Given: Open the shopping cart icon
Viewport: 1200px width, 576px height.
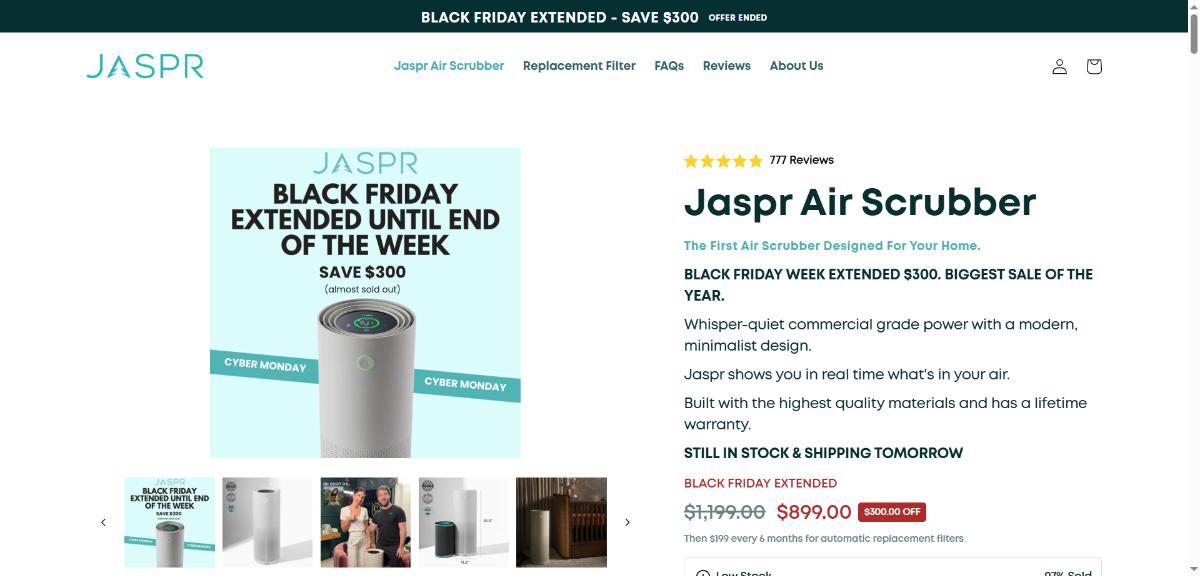Looking at the screenshot, I should point(1094,66).
